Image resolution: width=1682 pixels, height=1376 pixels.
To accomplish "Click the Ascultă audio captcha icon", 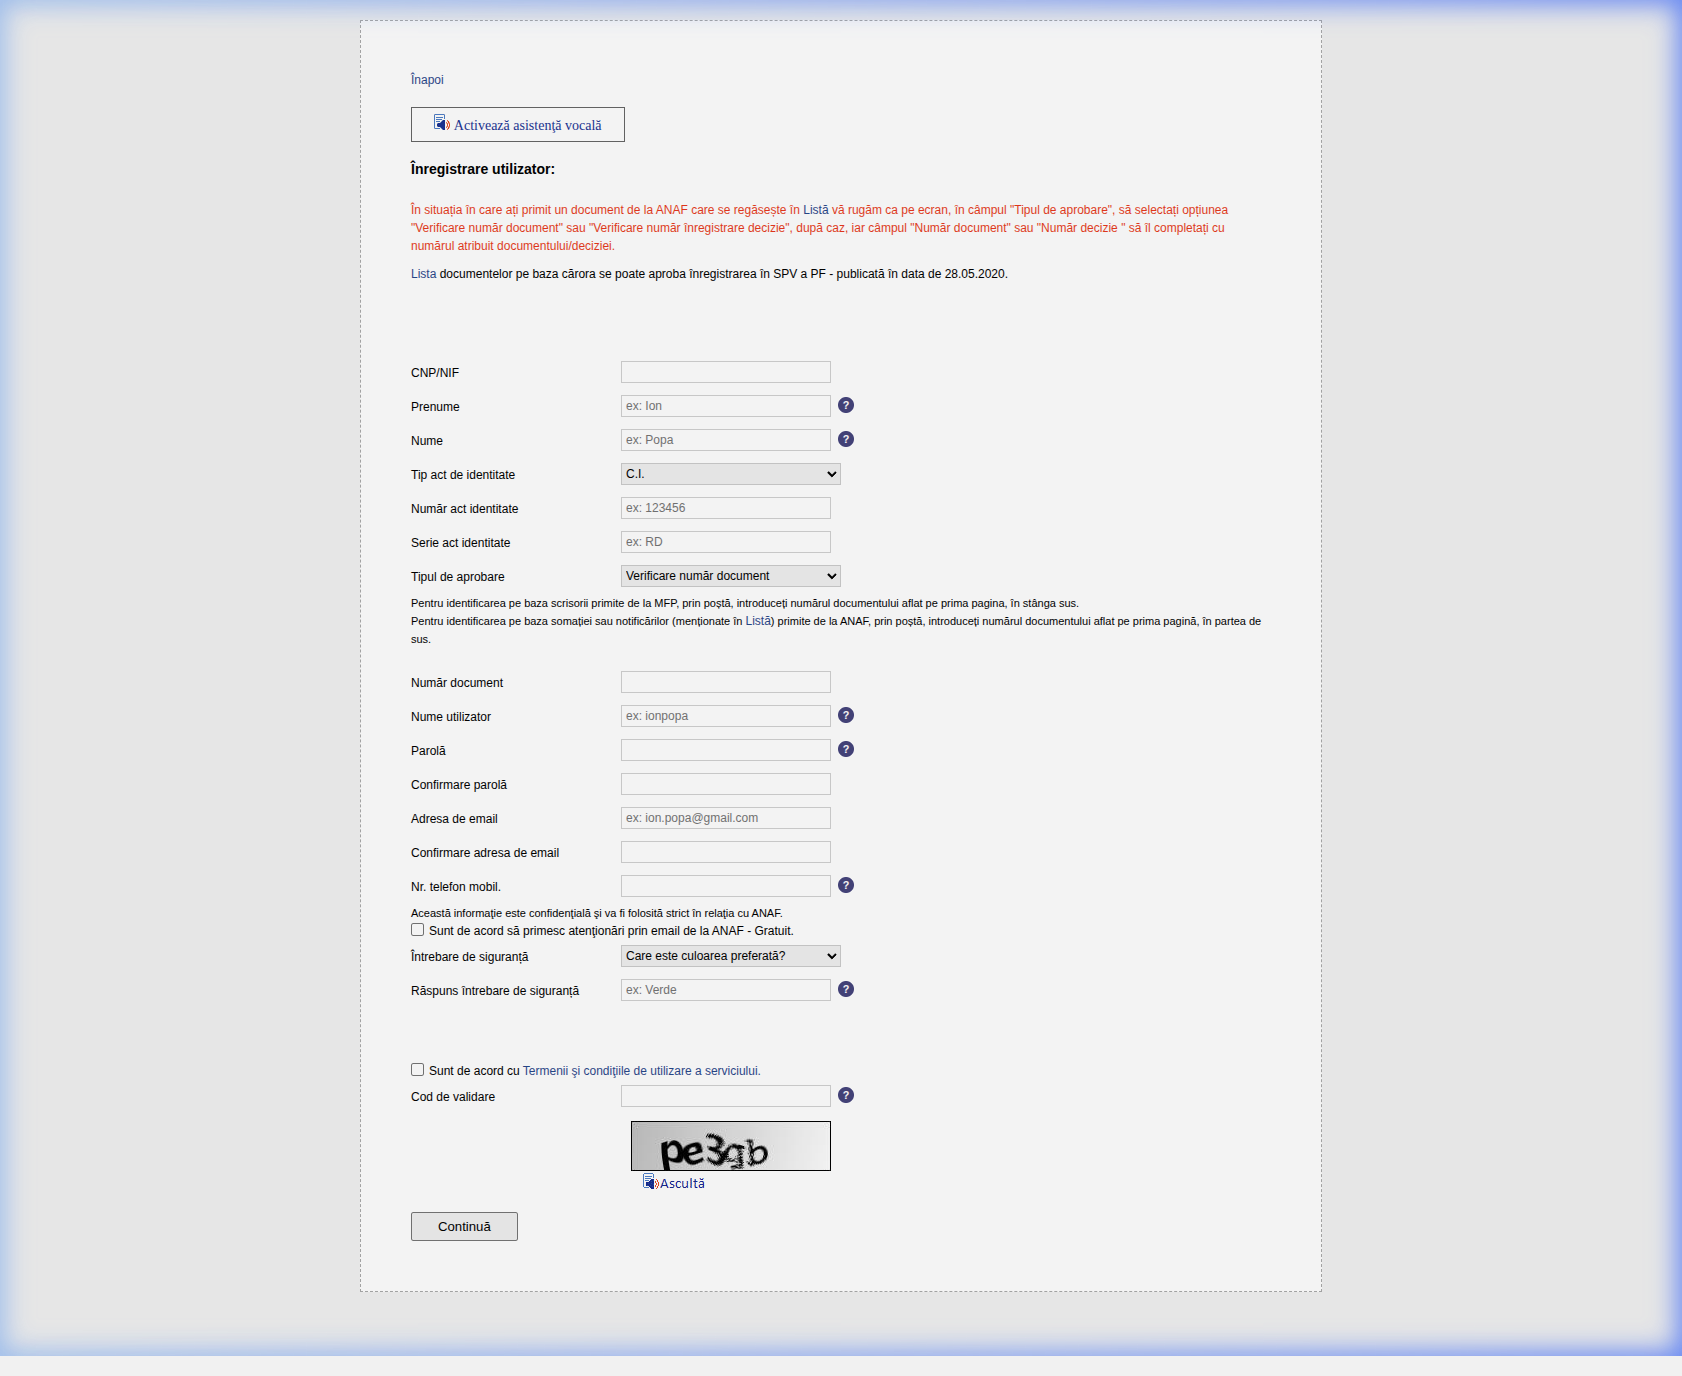I will [x=650, y=1183].
